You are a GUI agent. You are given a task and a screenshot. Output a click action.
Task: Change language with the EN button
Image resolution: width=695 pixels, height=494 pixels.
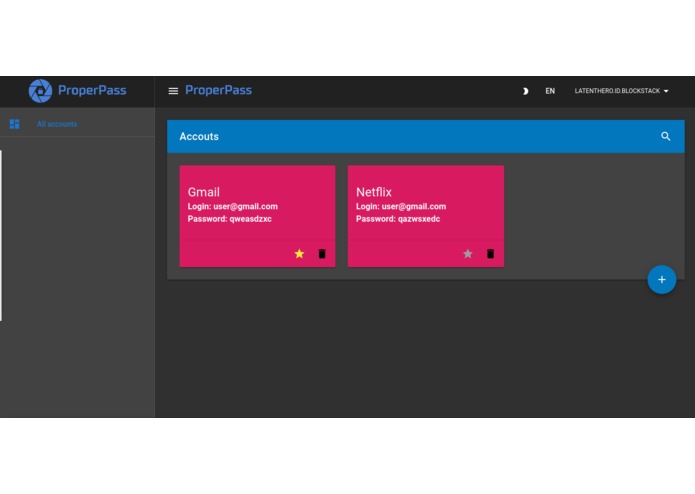click(x=550, y=91)
